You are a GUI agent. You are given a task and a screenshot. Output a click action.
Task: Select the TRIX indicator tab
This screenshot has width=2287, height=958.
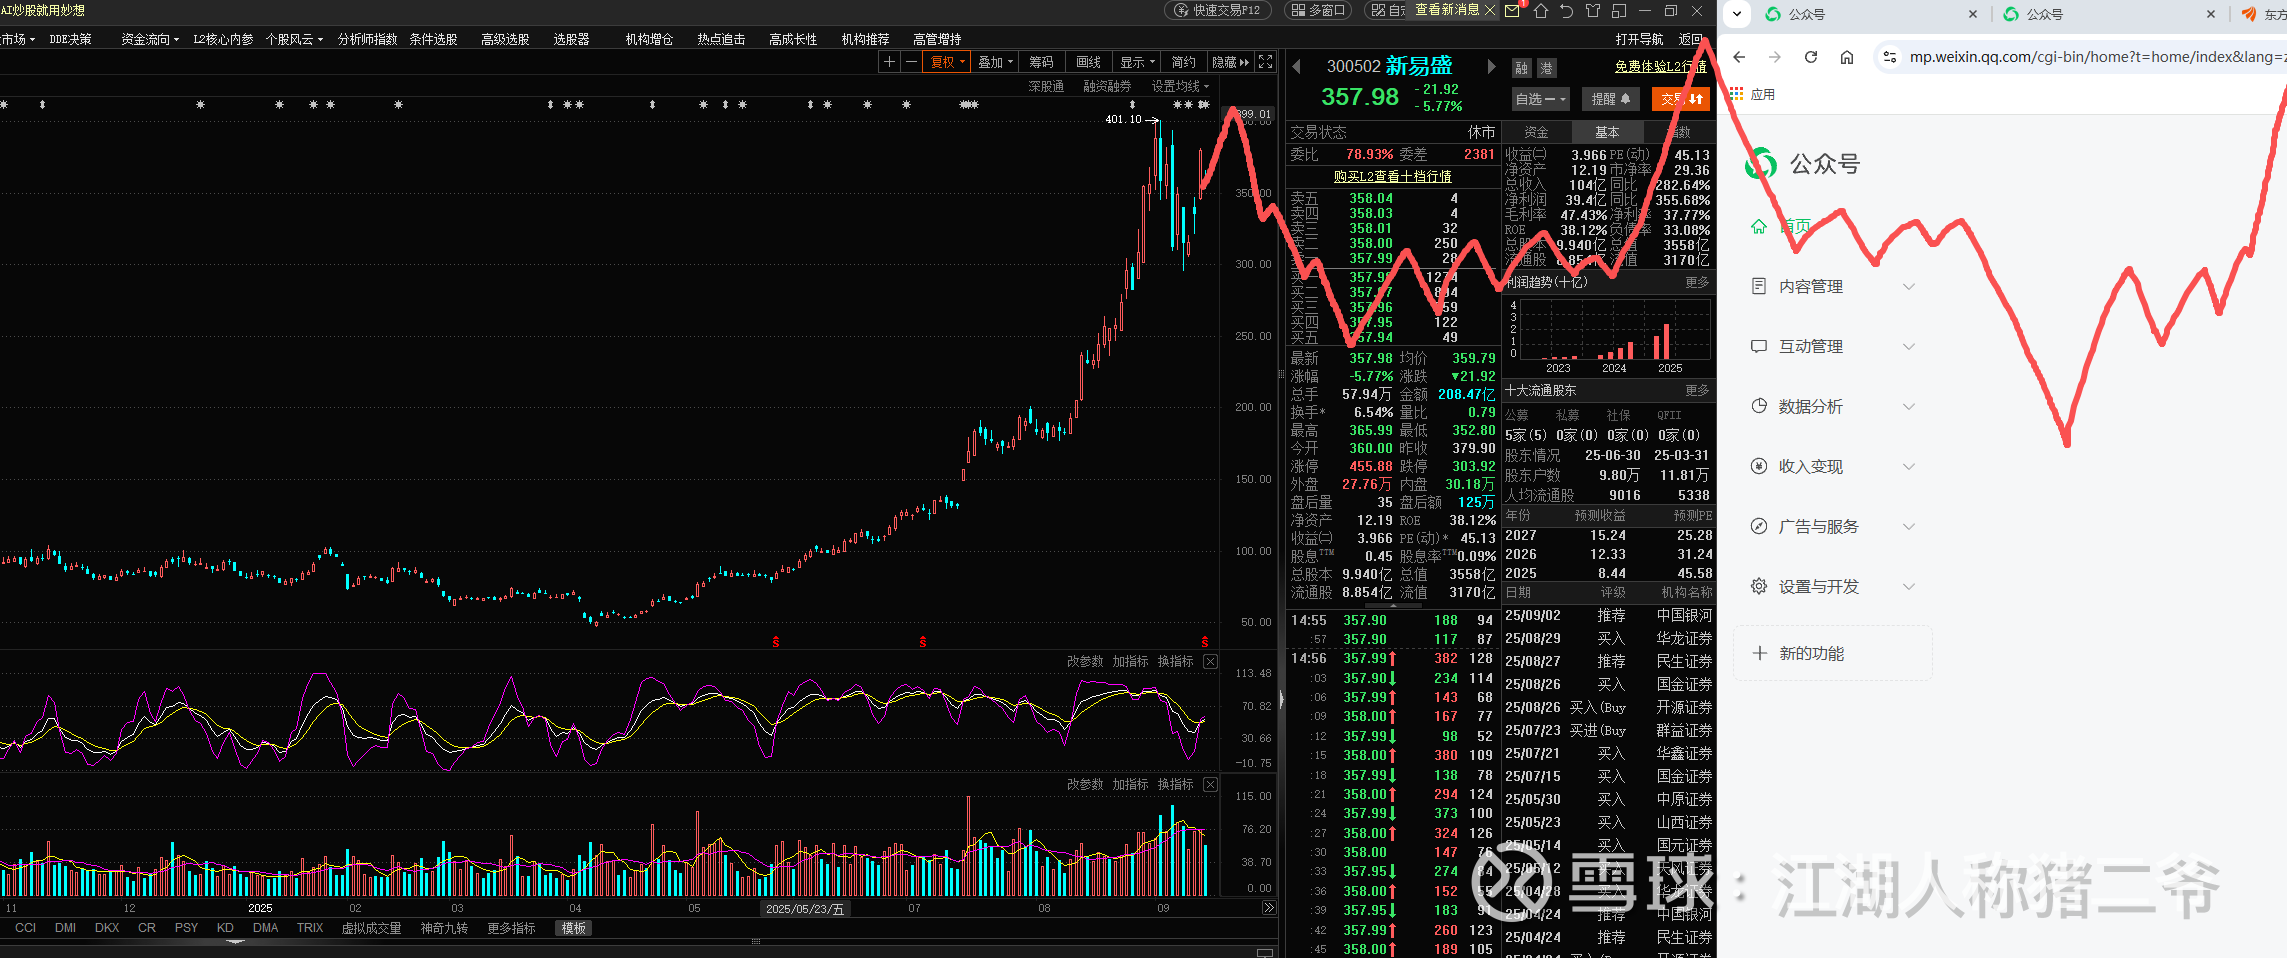[x=310, y=928]
